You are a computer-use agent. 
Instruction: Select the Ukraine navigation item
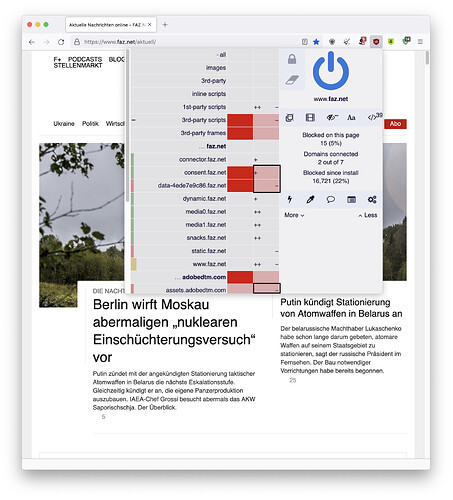click(x=64, y=124)
